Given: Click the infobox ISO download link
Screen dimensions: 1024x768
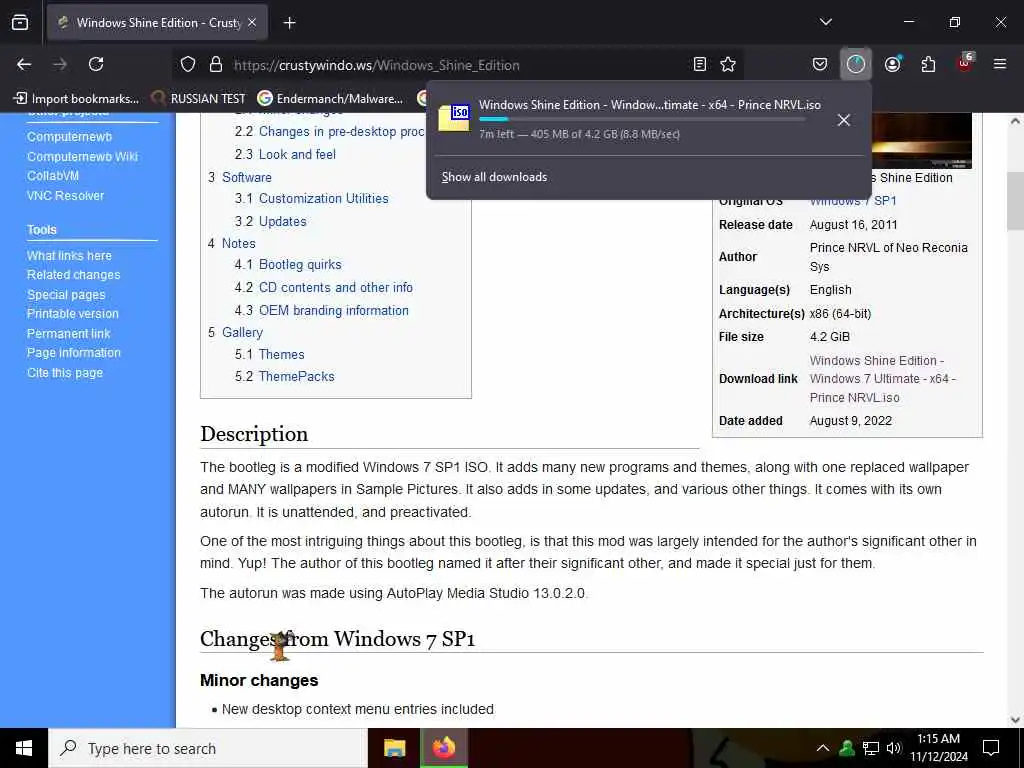Looking at the screenshot, I should click(882, 379).
